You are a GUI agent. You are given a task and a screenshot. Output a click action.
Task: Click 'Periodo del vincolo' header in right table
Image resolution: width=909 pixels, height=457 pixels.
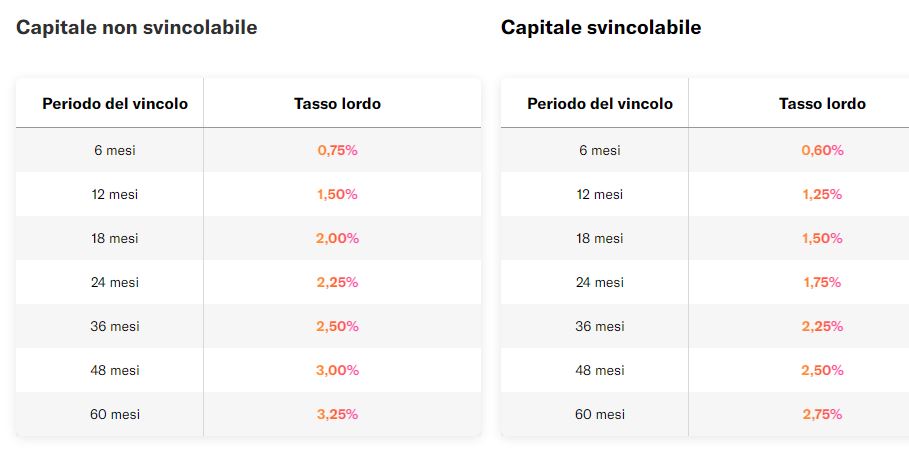click(x=600, y=104)
